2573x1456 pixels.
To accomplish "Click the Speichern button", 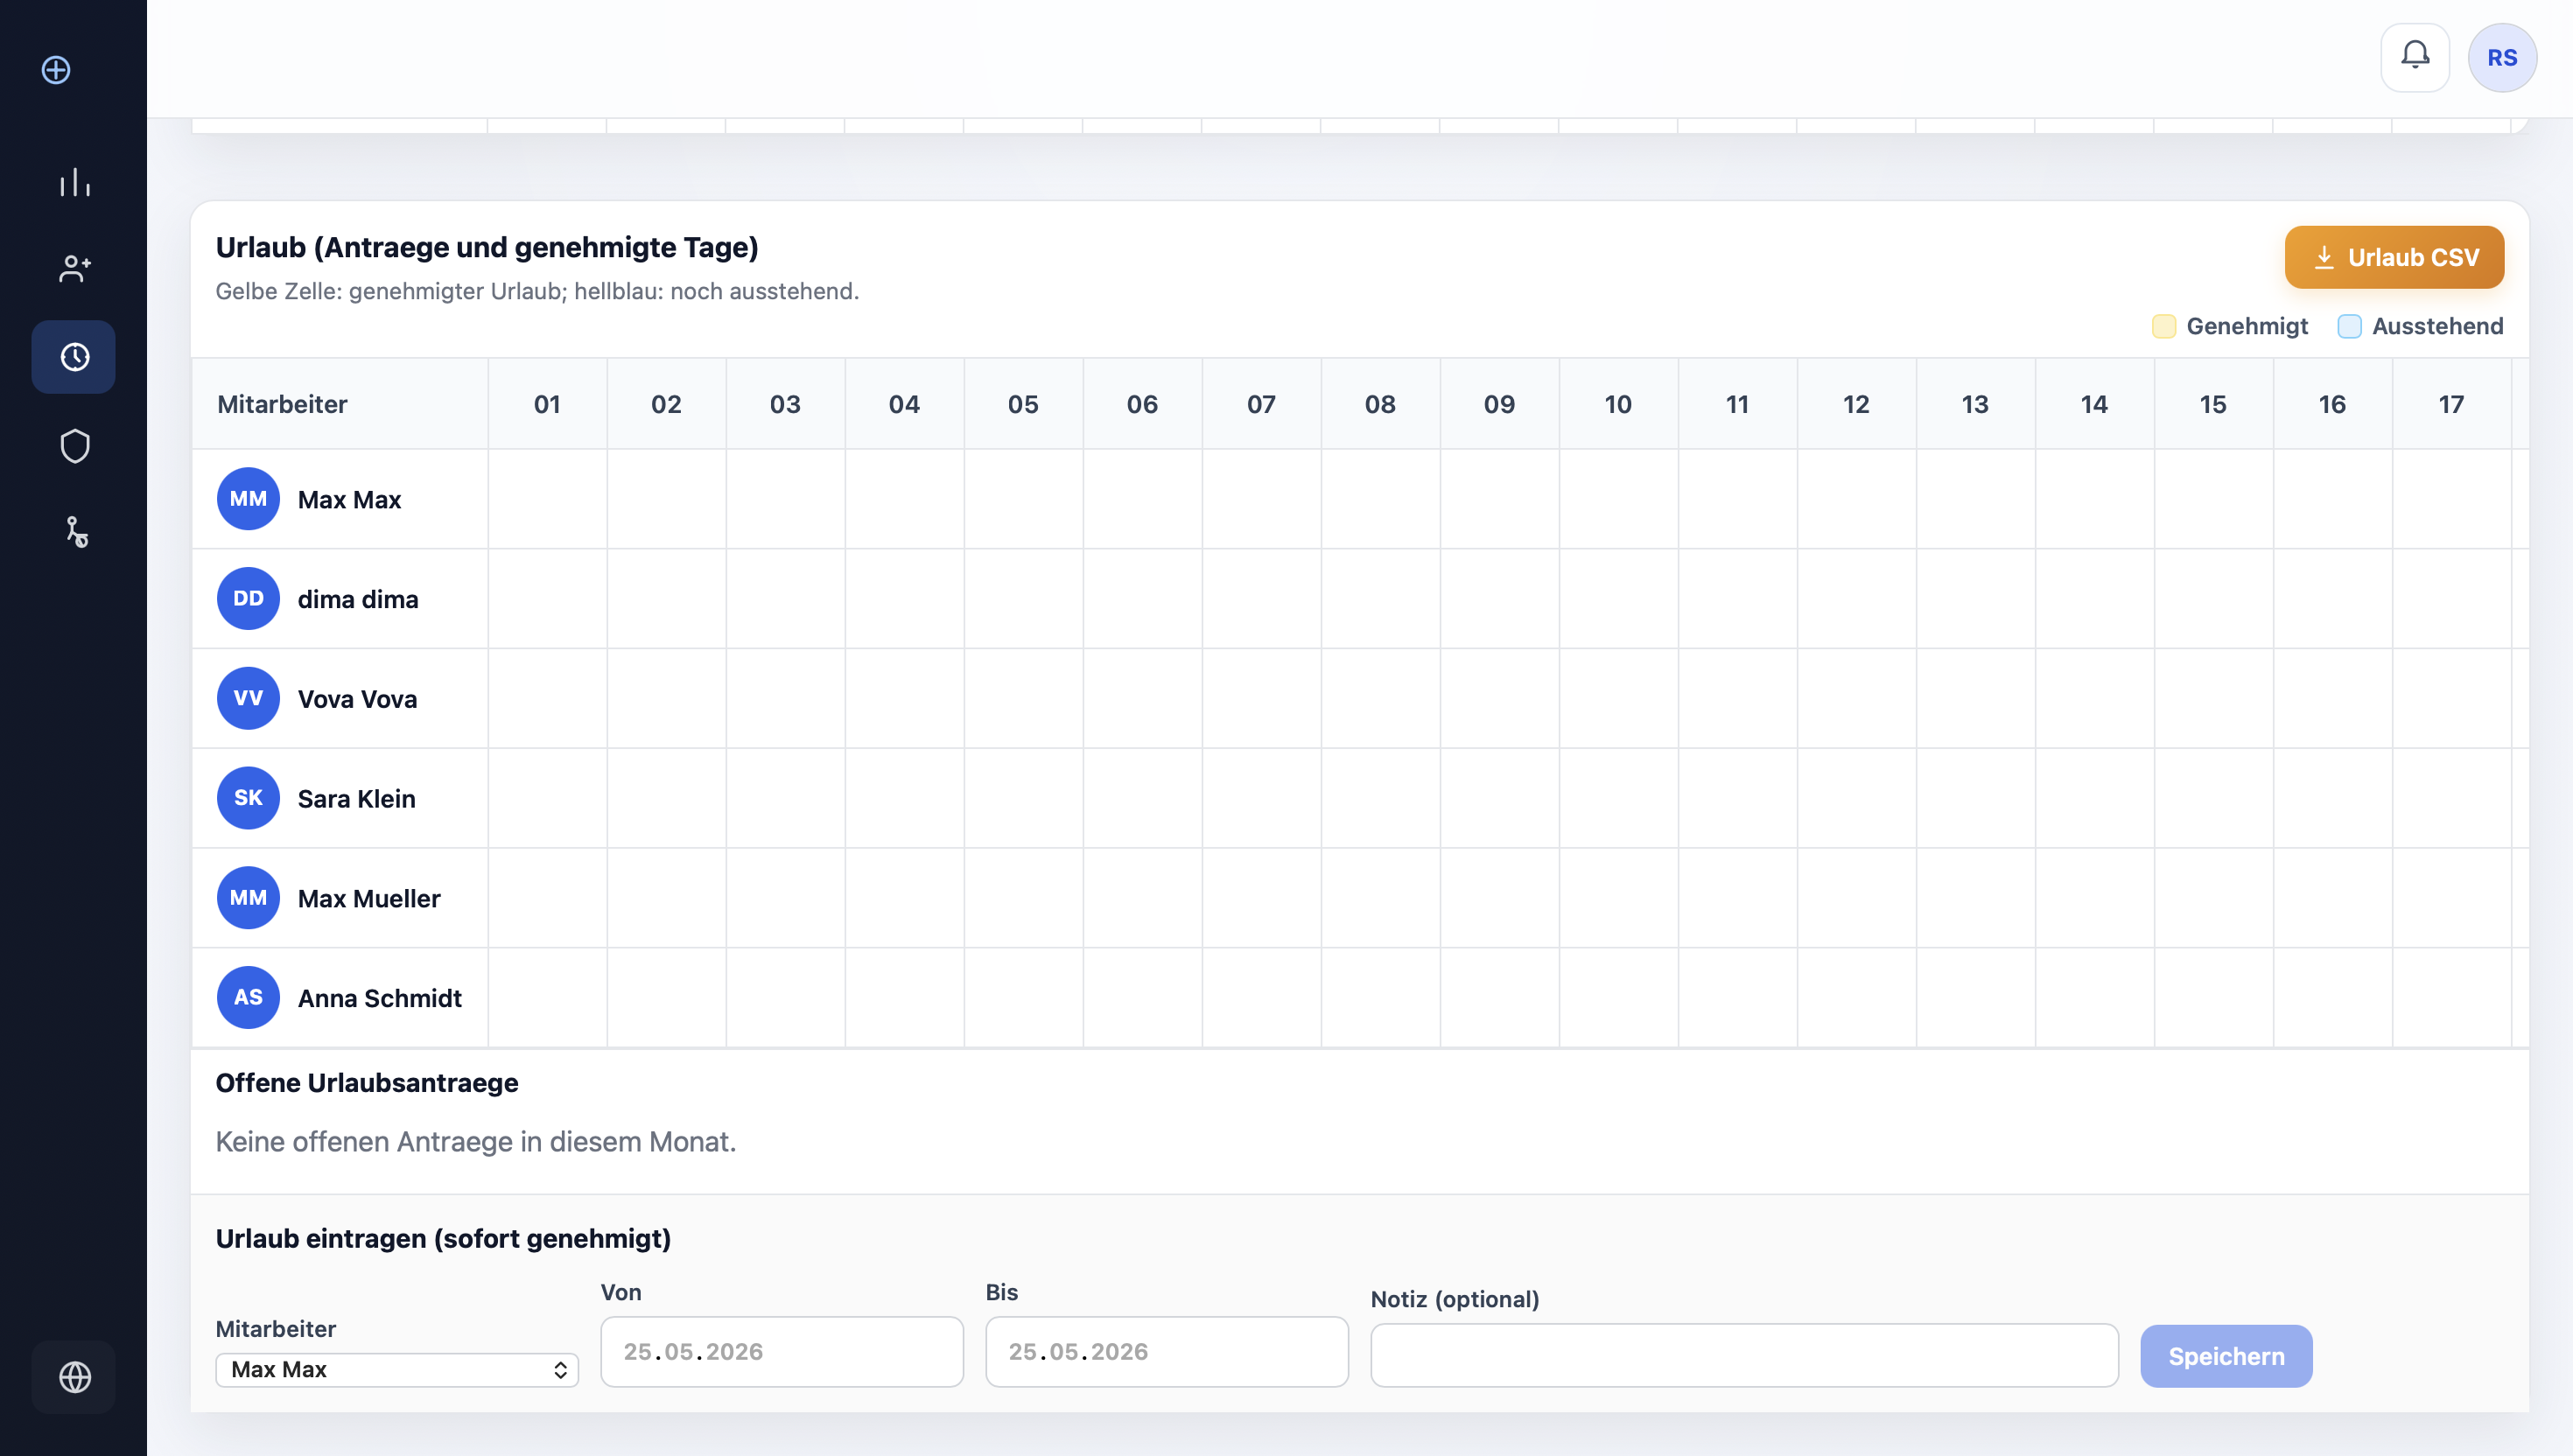I will 2226,1356.
